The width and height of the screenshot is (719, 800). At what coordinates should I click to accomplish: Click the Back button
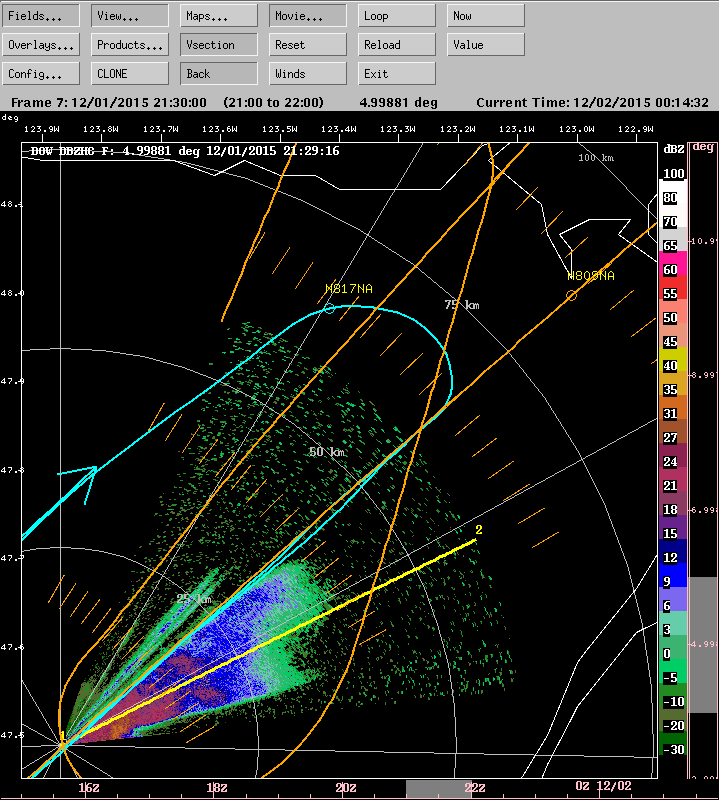[219, 74]
